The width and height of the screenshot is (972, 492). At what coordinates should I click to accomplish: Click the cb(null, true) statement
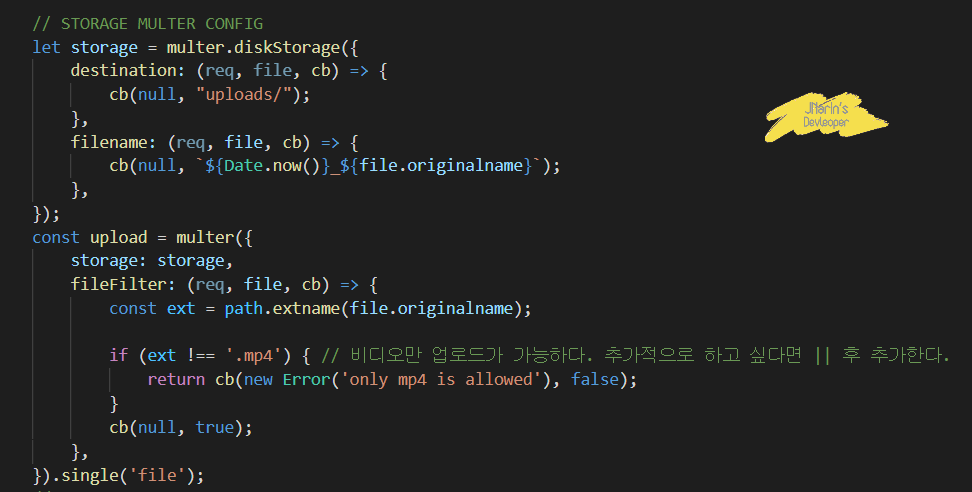pyautogui.click(x=181, y=428)
